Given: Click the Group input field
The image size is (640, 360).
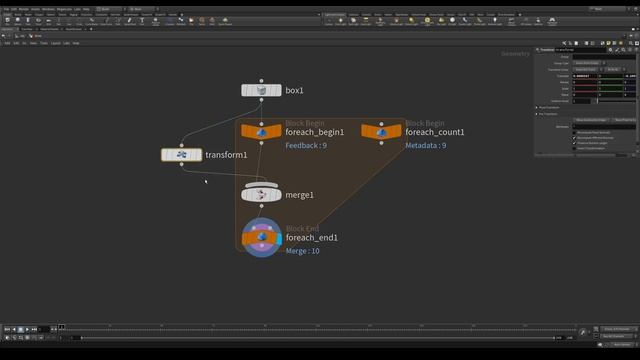Looking at the screenshot, I should pos(604,57).
